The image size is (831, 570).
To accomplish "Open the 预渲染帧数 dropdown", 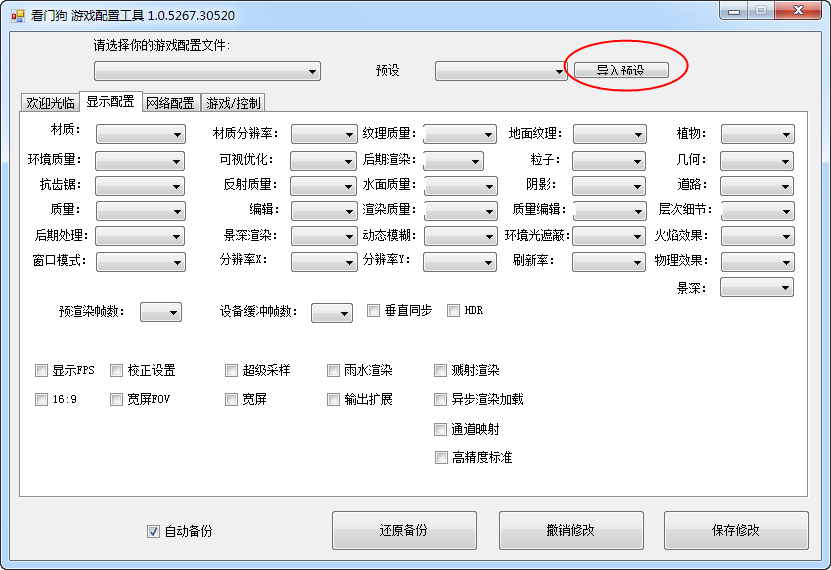I will 161,312.
